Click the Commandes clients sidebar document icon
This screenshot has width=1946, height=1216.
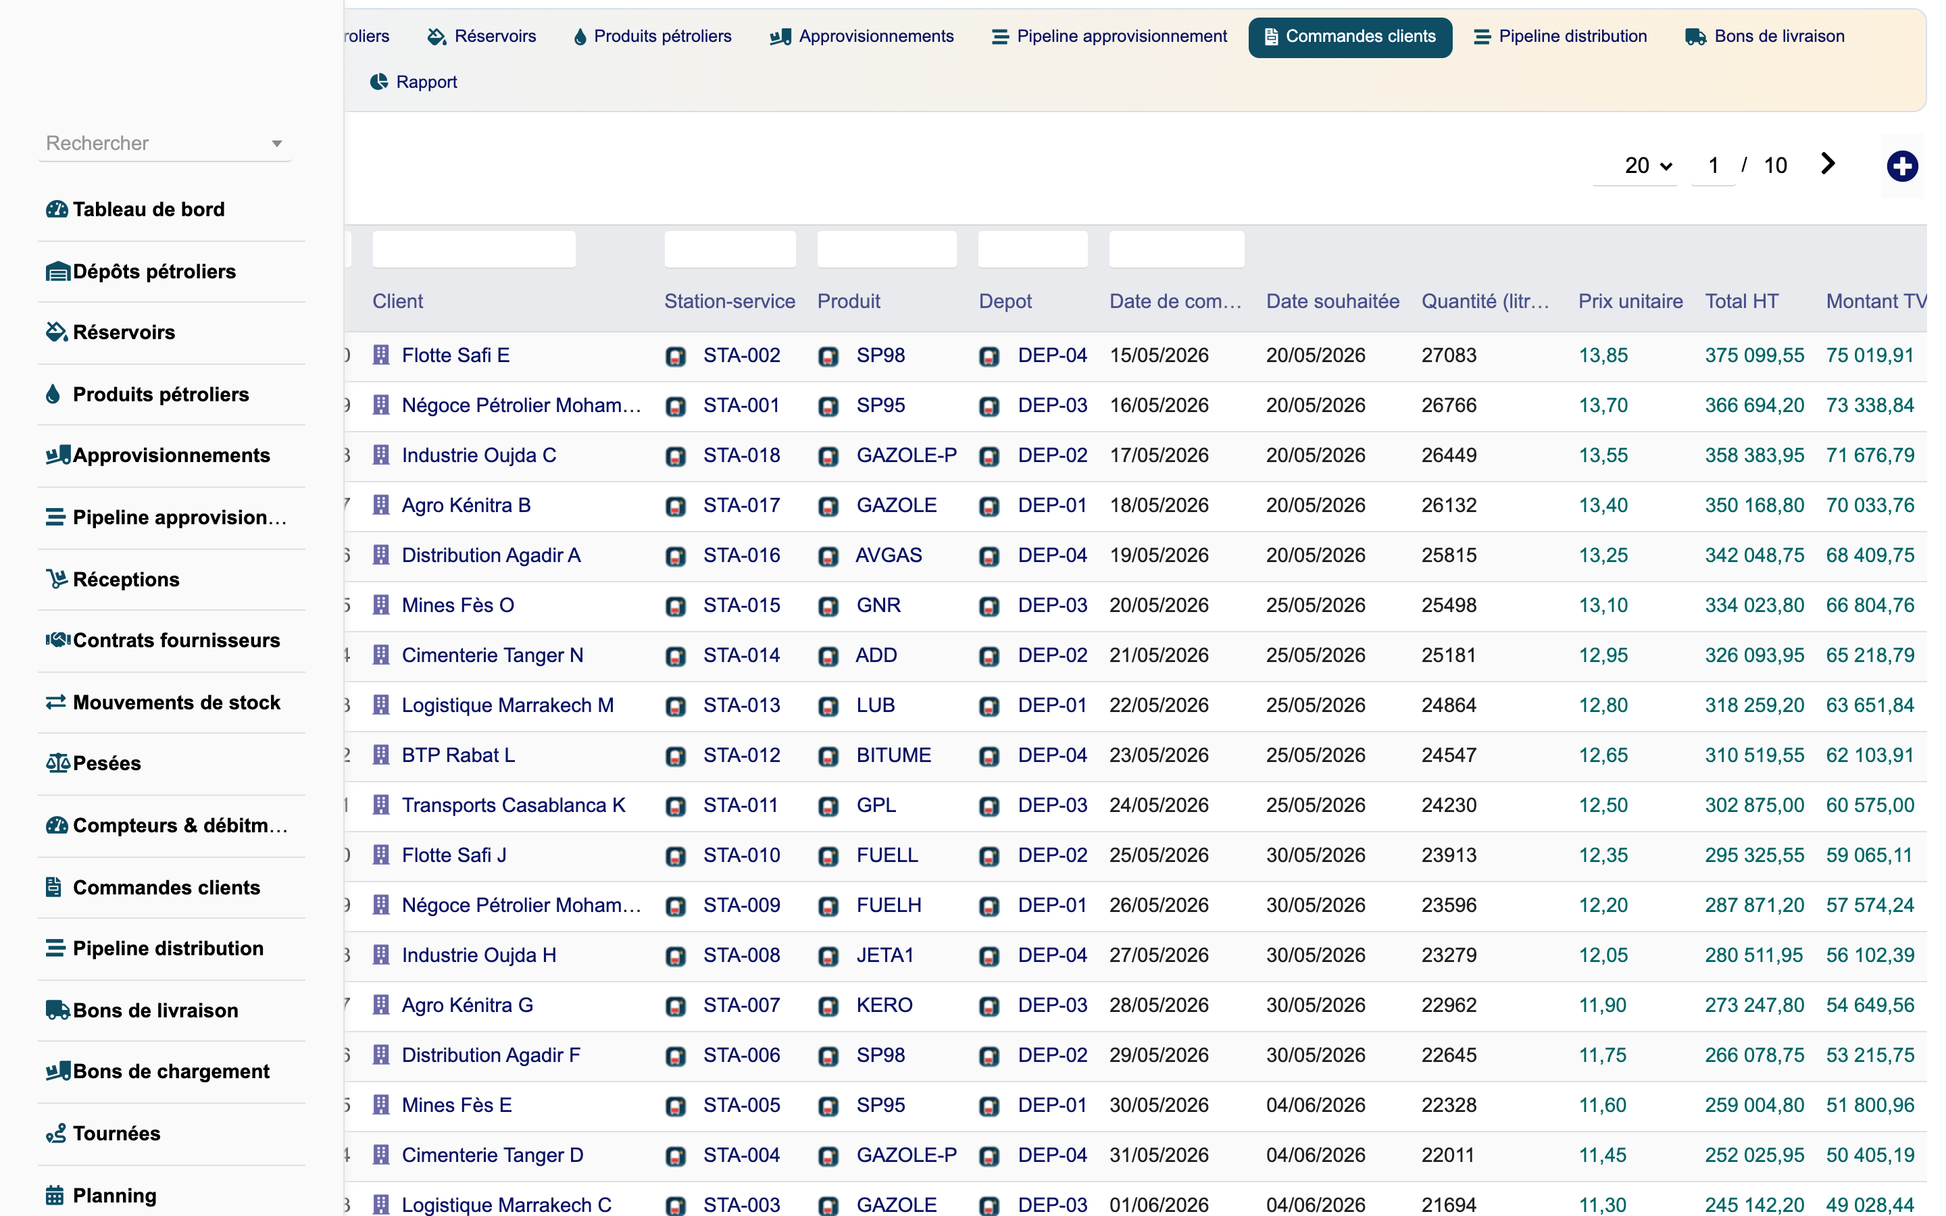pyautogui.click(x=54, y=887)
